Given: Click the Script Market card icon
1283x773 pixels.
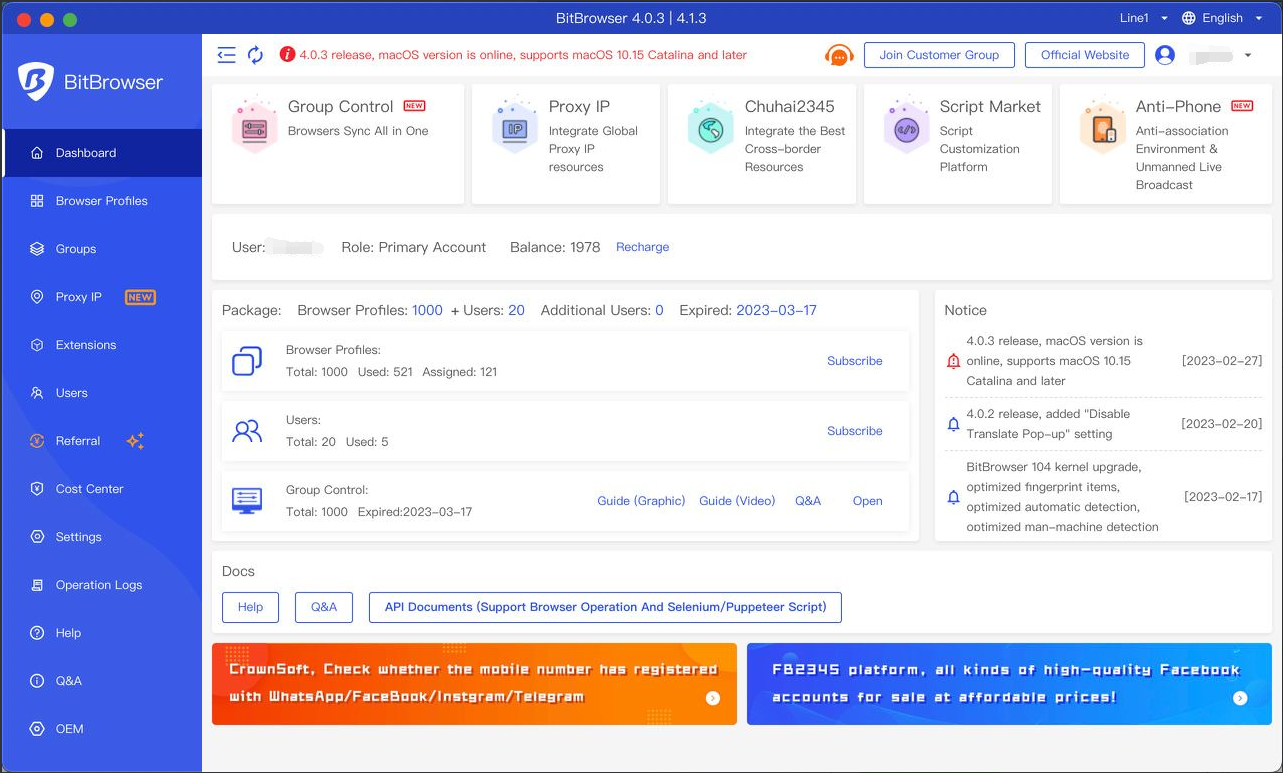Looking at the screenshot, I should pyautogui.click(x=906, y=125).
